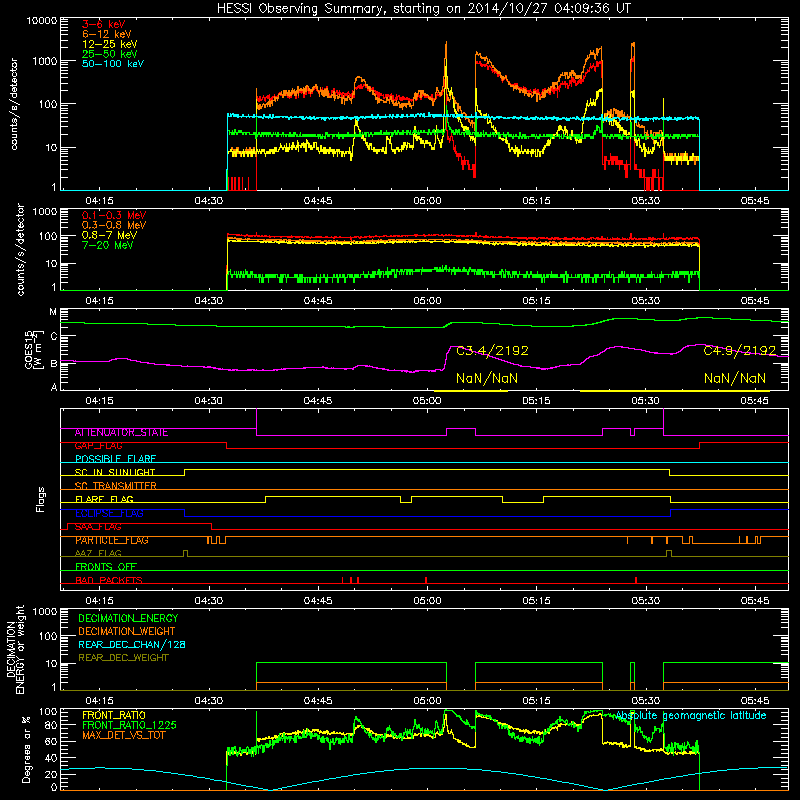Click the DECIMATION_ENERGY legend label
The image size is (800, 800).
[x=128, y=618]
